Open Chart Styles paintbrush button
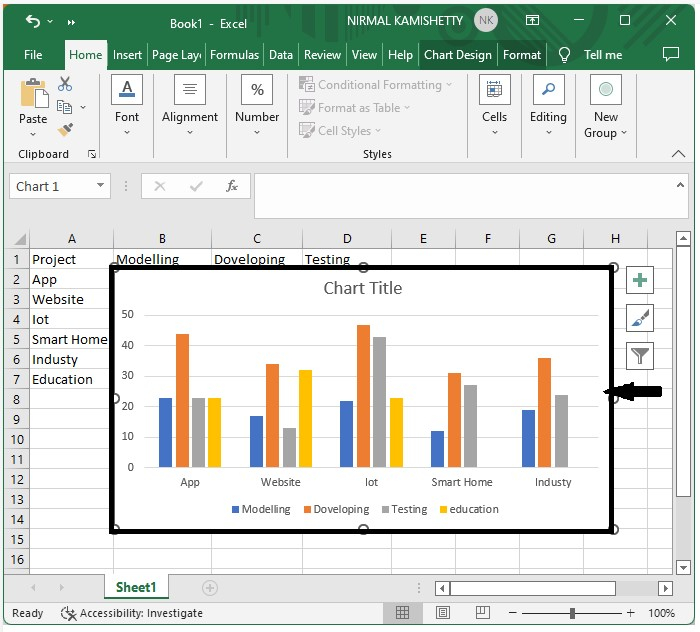 click(640, 318)
